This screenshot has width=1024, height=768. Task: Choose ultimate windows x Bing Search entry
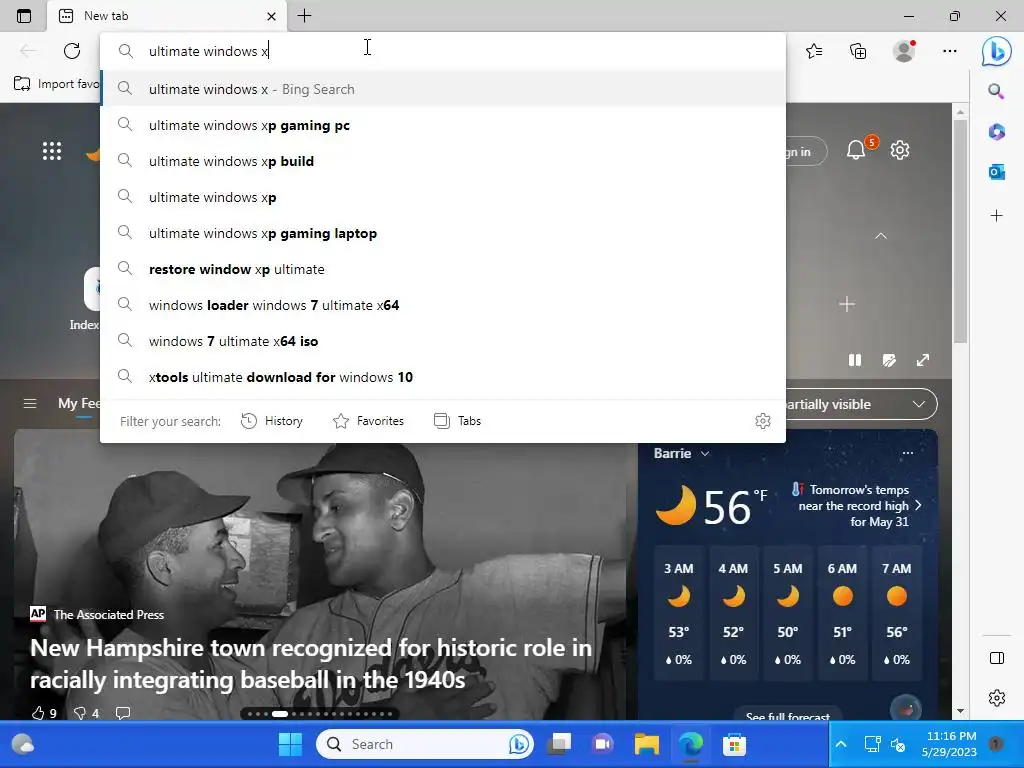click(x=443, y=89)
